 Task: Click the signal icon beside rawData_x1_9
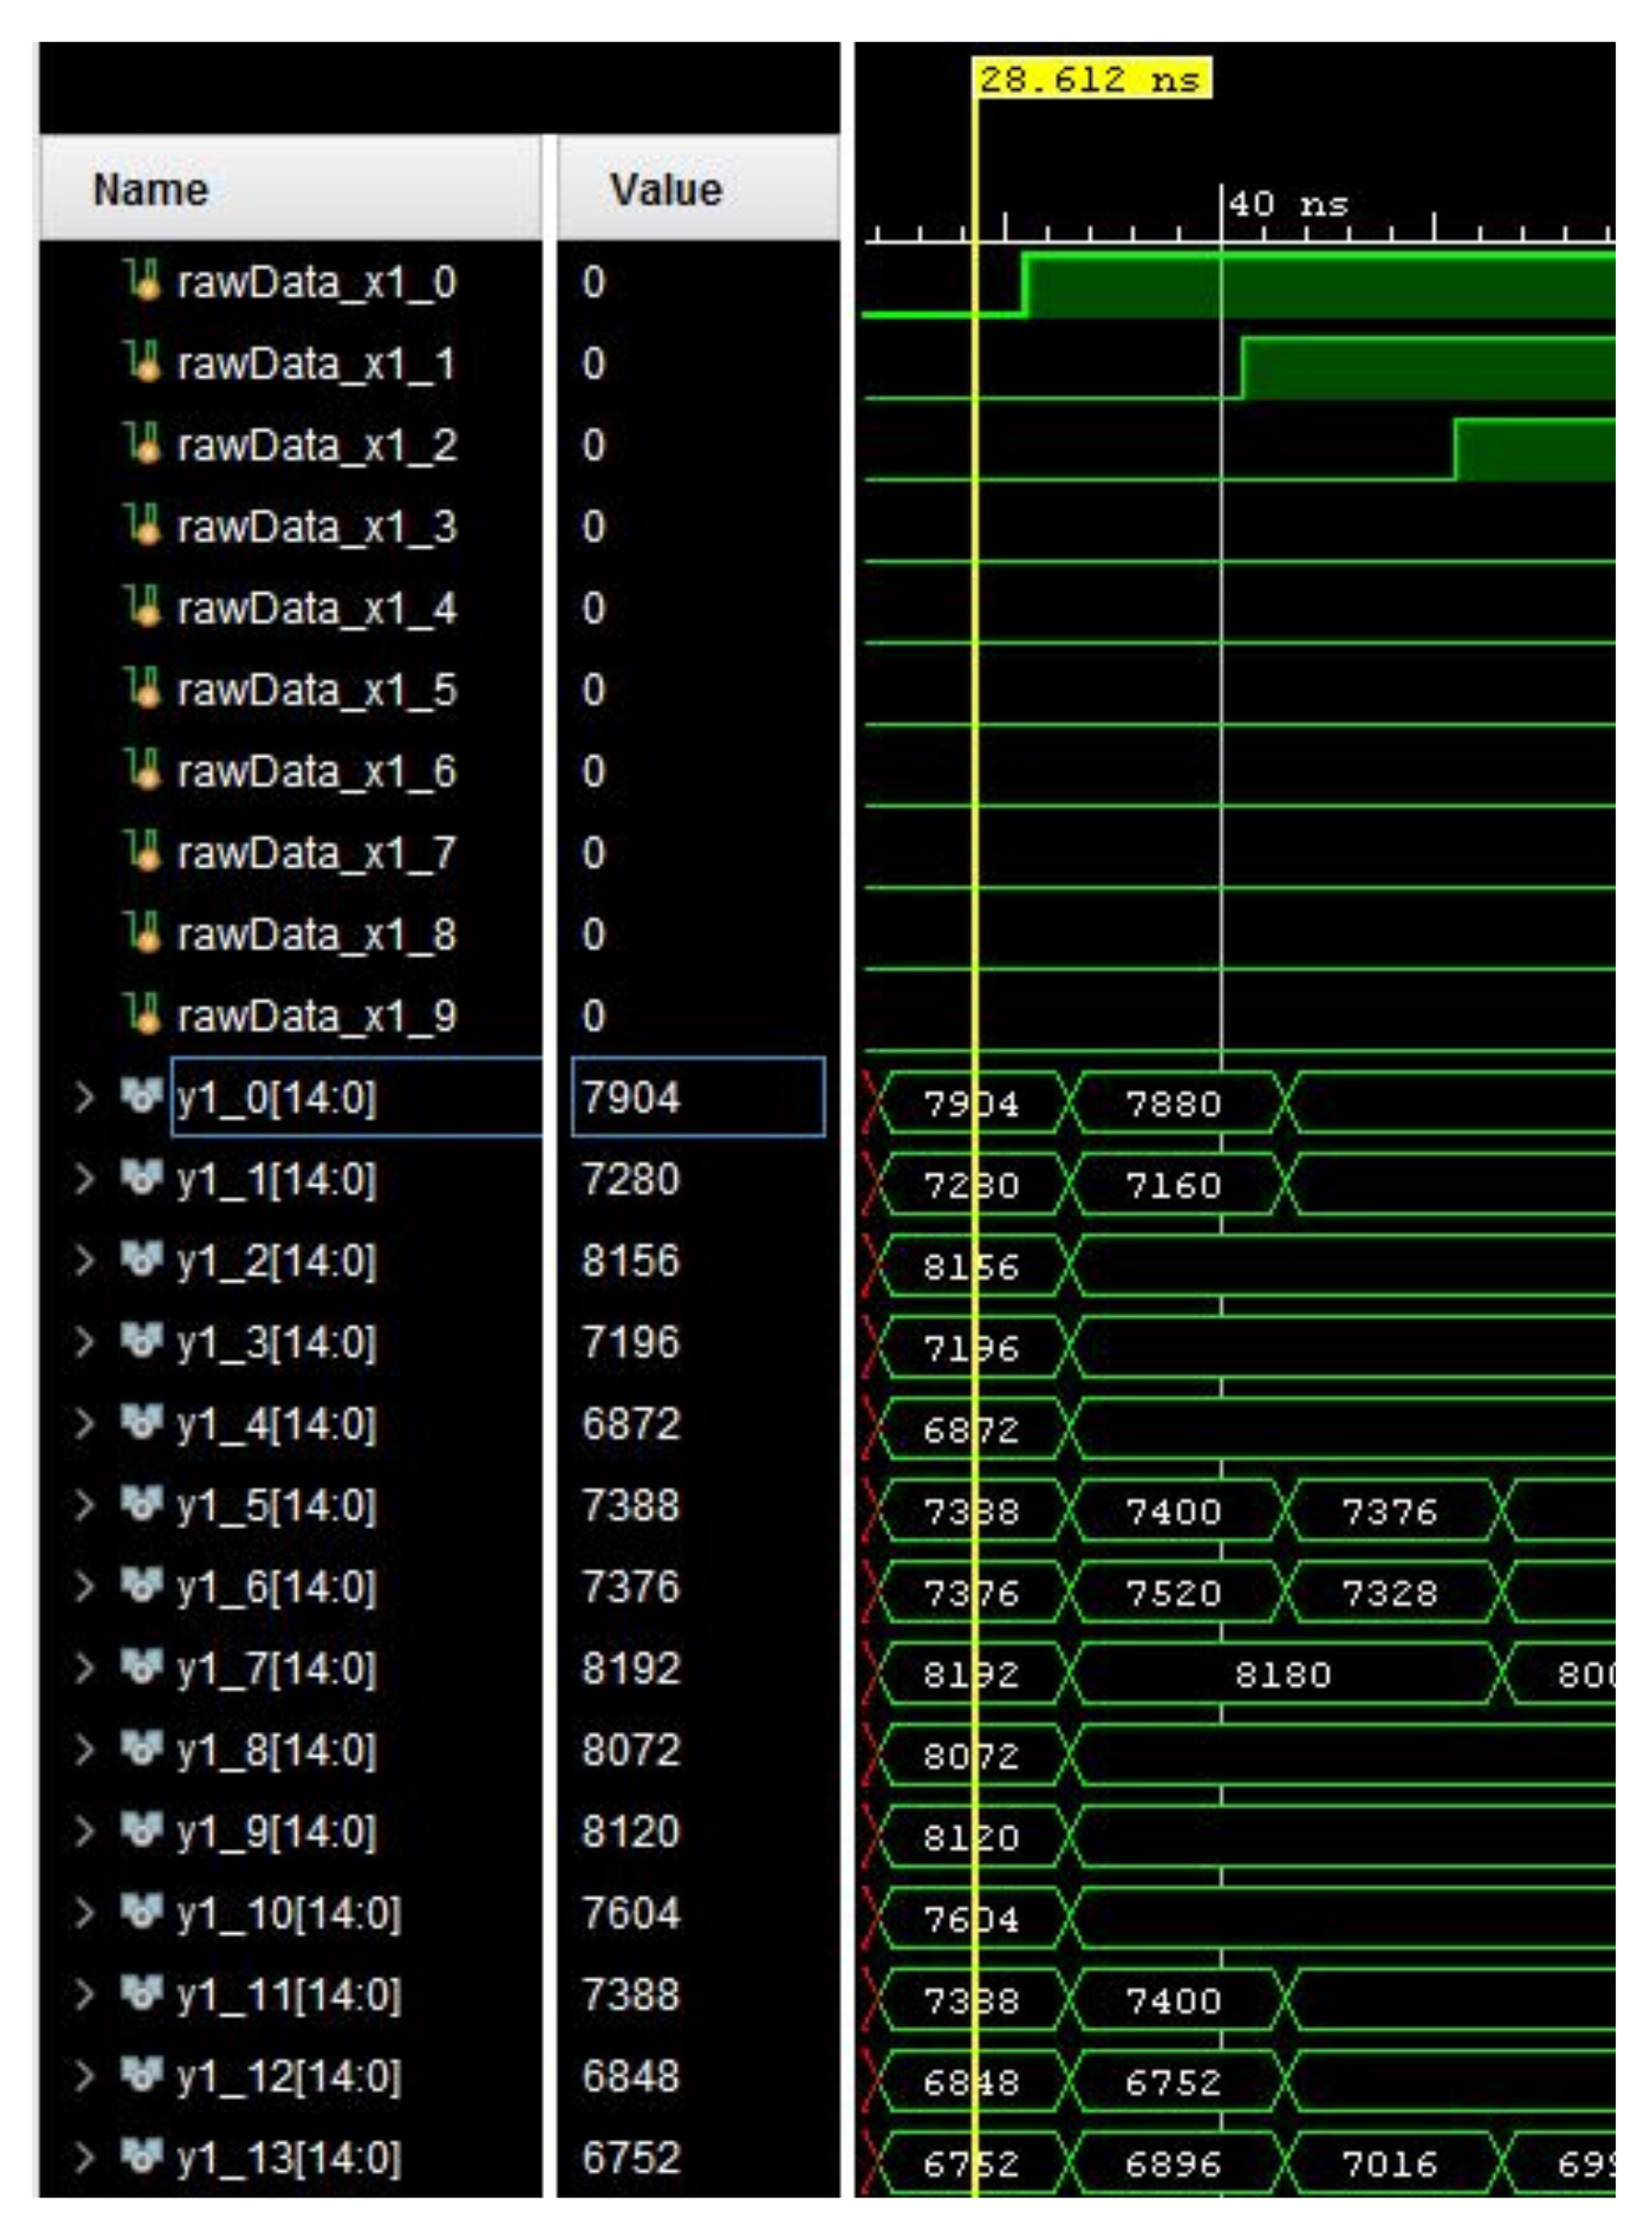tap(143, 1015)
